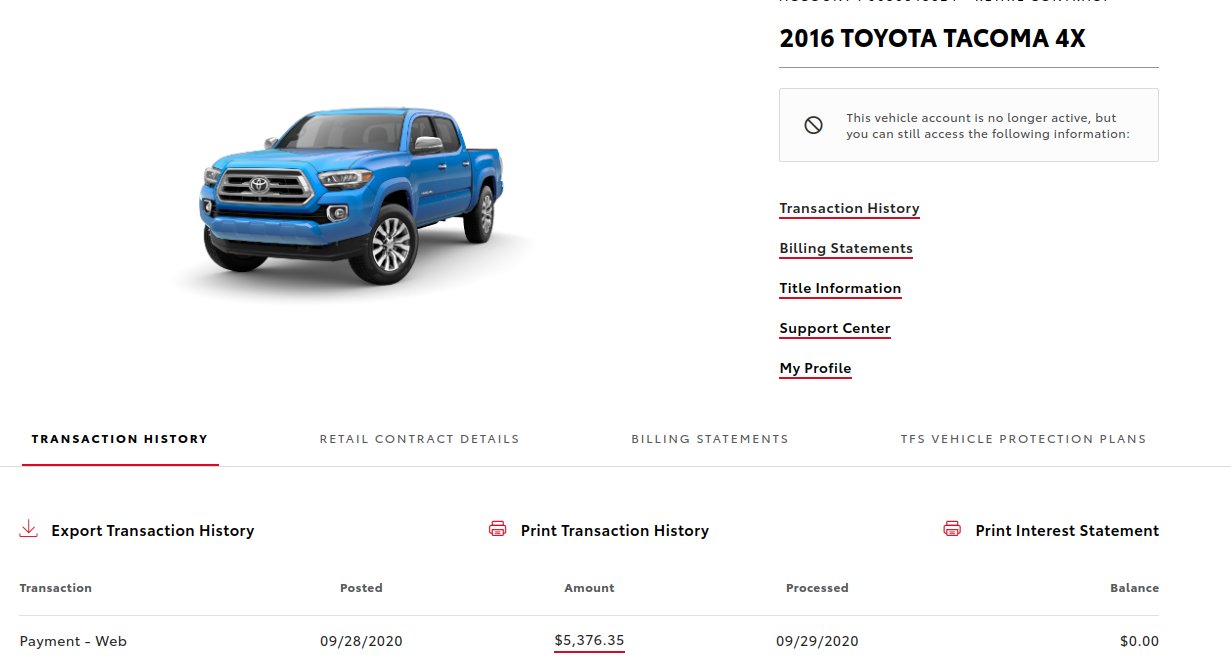Open the Billing Statements sidebar link
The image size is (1231, 664).
(846, 248)
